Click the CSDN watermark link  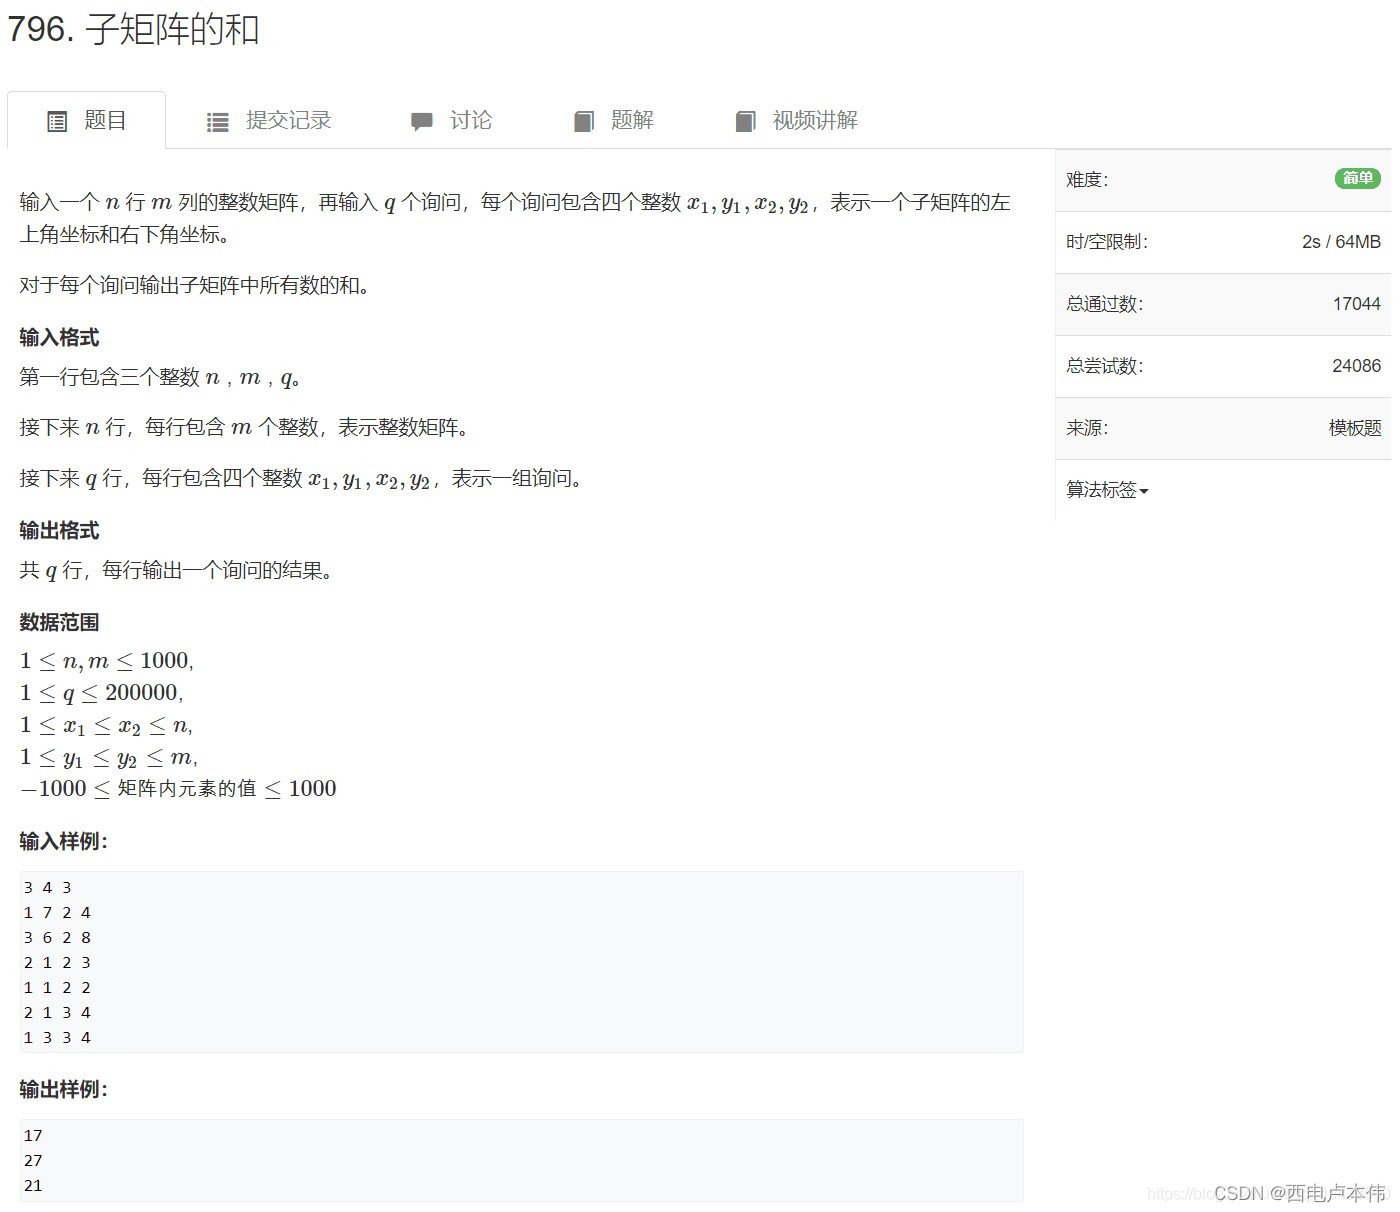(x=1240, y=1192)
